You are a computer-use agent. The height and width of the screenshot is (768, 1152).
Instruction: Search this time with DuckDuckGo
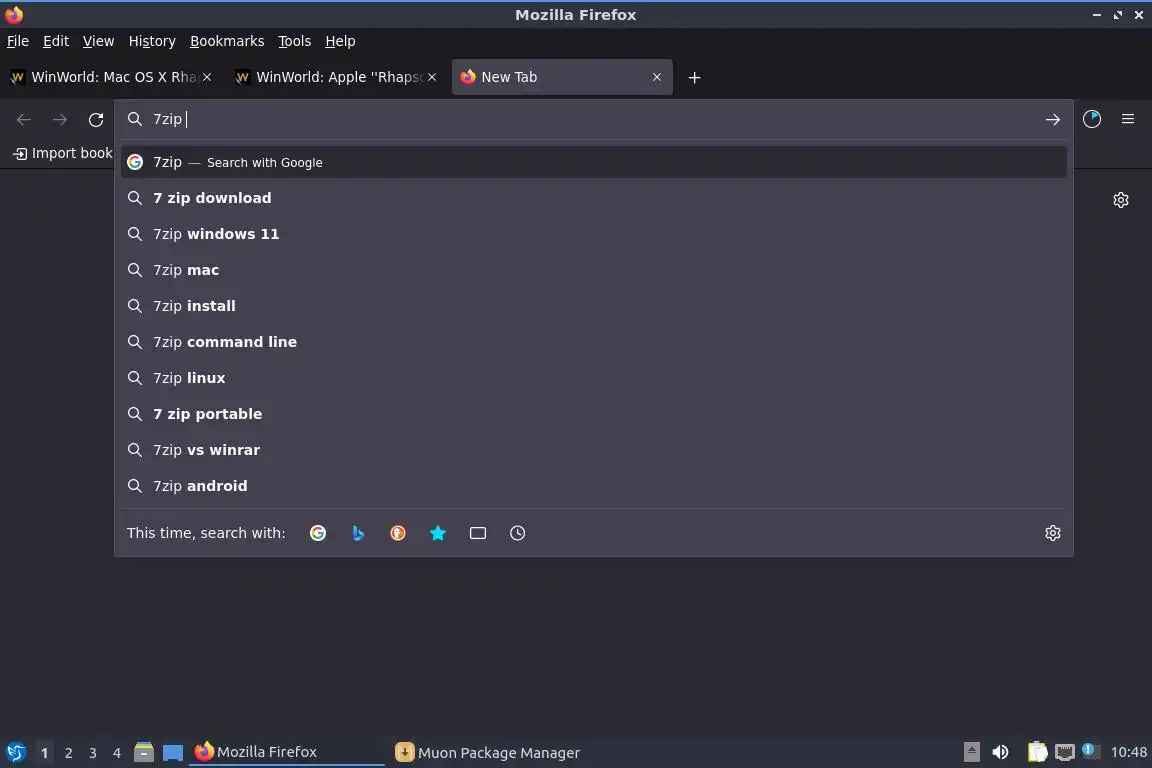[x=397, y=533]
